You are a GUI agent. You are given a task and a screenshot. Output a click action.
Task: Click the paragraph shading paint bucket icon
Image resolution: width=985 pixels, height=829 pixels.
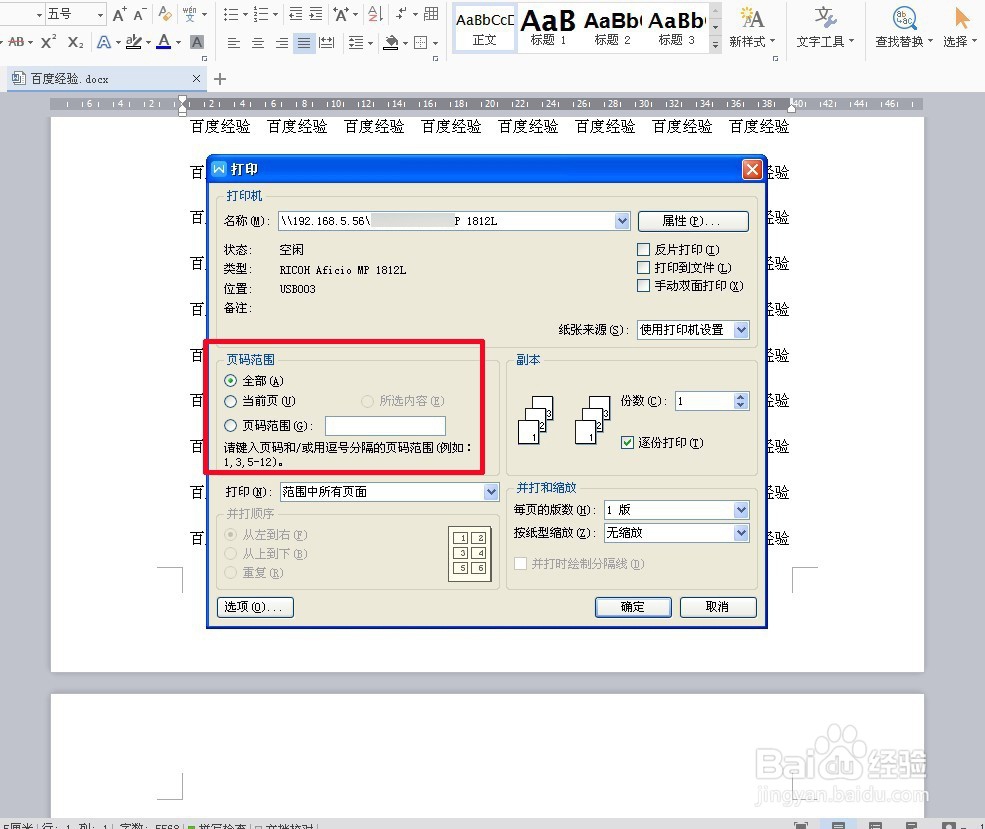391,43
